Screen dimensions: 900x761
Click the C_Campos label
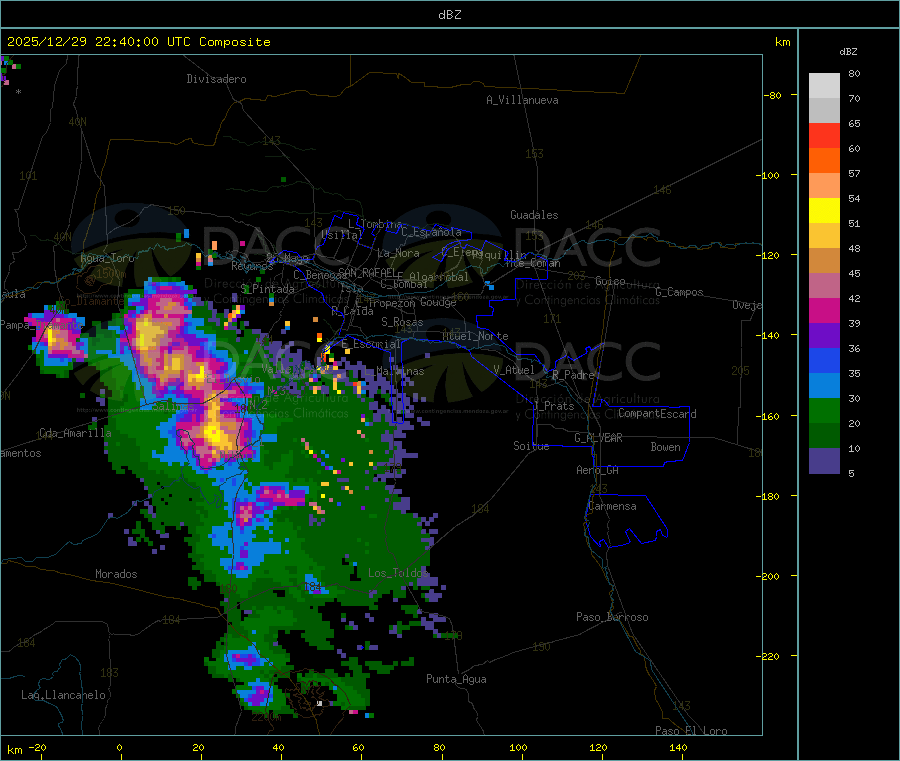point(680,292)
